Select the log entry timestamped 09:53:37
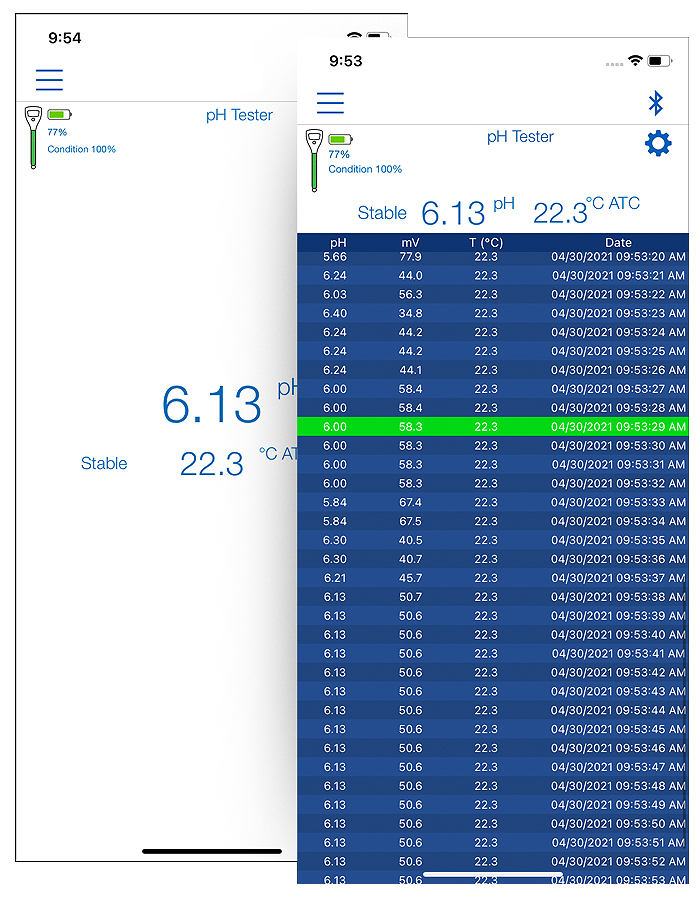The image size is (700, 900). [492, 578]
